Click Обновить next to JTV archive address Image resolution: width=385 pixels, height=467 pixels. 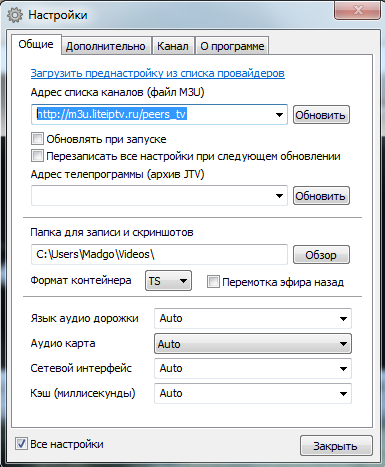(321, 196)
